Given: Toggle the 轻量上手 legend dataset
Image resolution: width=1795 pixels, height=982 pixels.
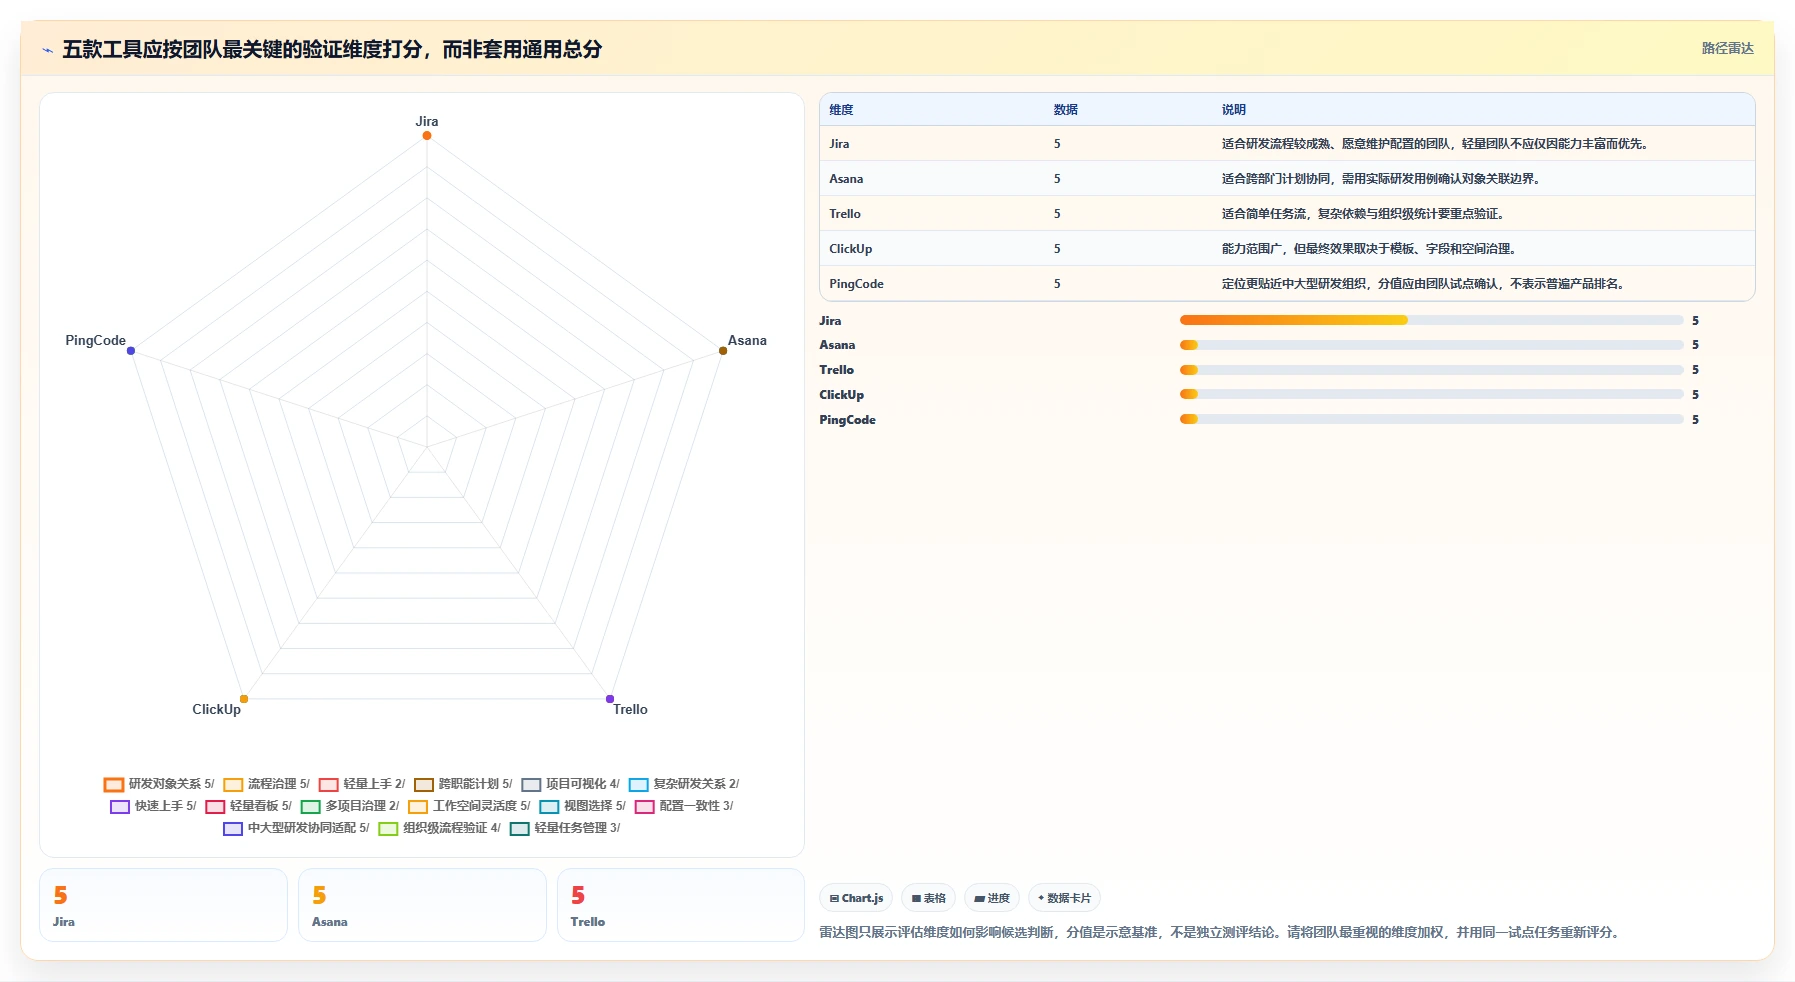Looking at the screenshot, I should tap(362, 784).
